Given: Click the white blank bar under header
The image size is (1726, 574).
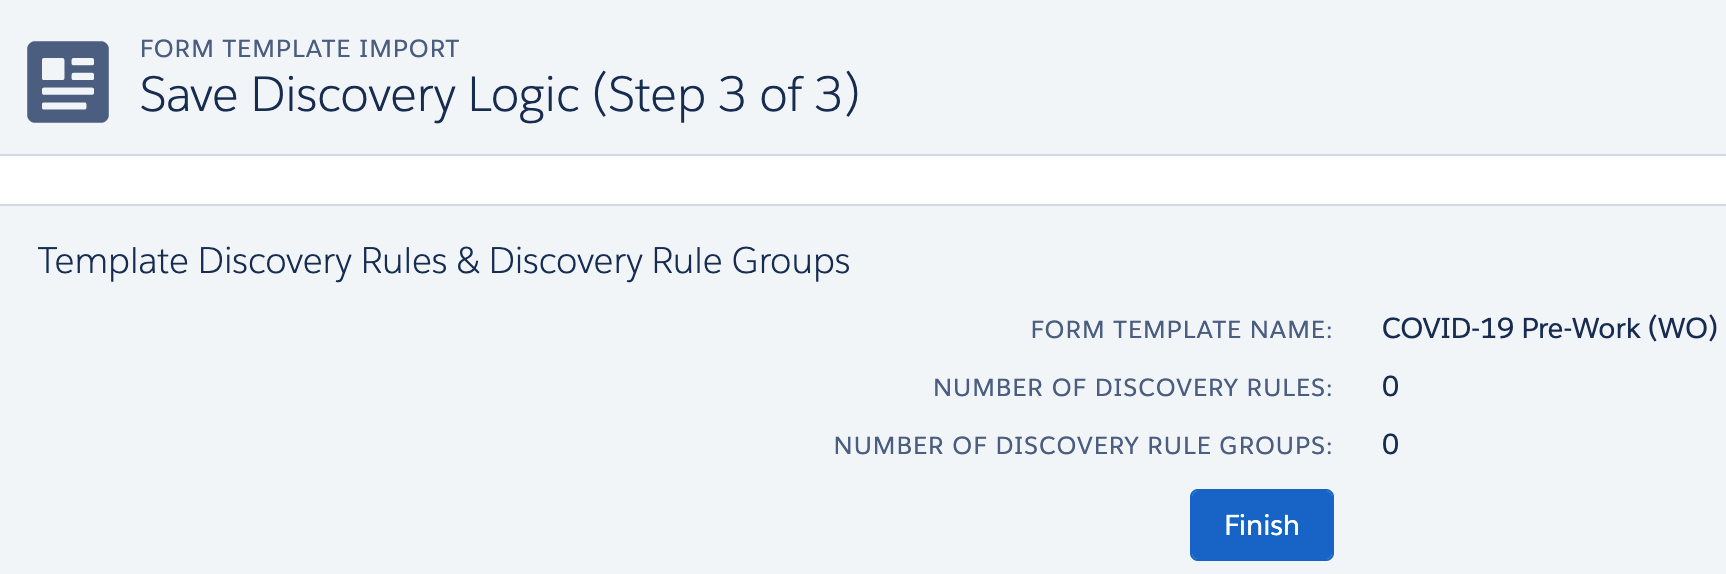Looking at the screenshot, I should click(863, 180).
